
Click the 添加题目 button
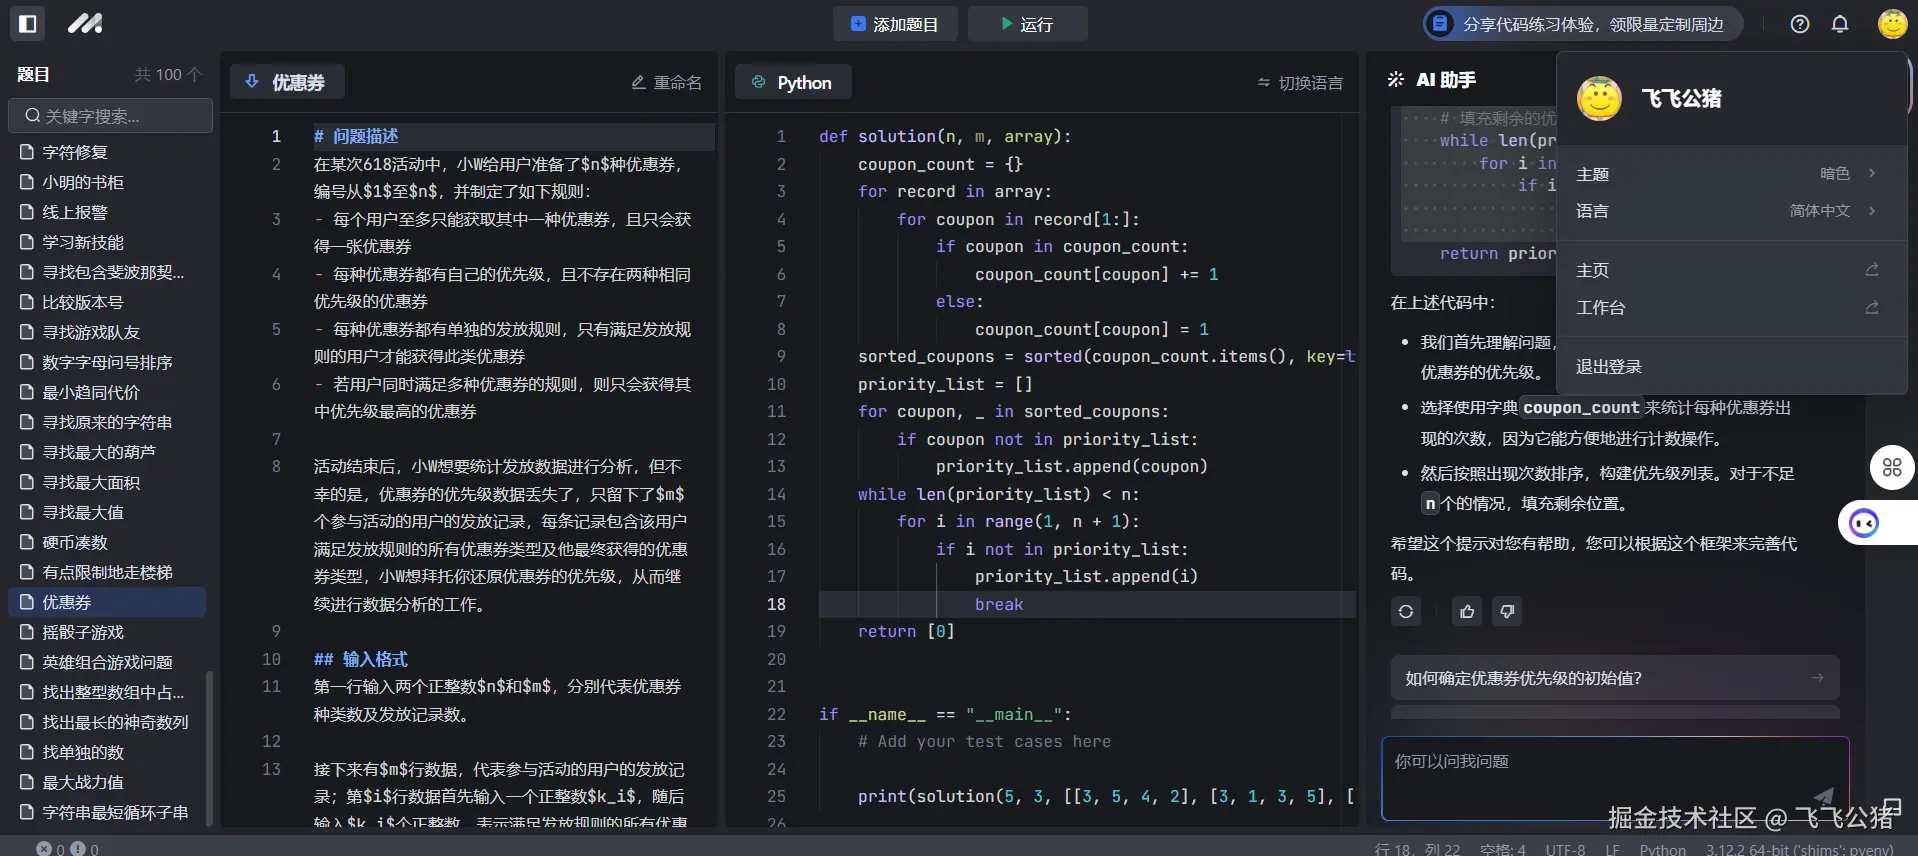click(895, 24)
